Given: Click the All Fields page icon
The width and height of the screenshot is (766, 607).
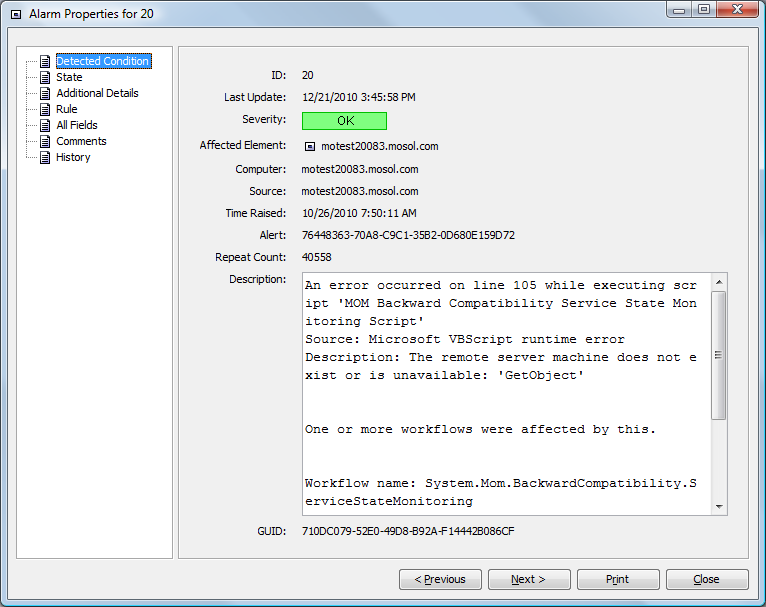Looking at the screenshot, I should 45,126.
